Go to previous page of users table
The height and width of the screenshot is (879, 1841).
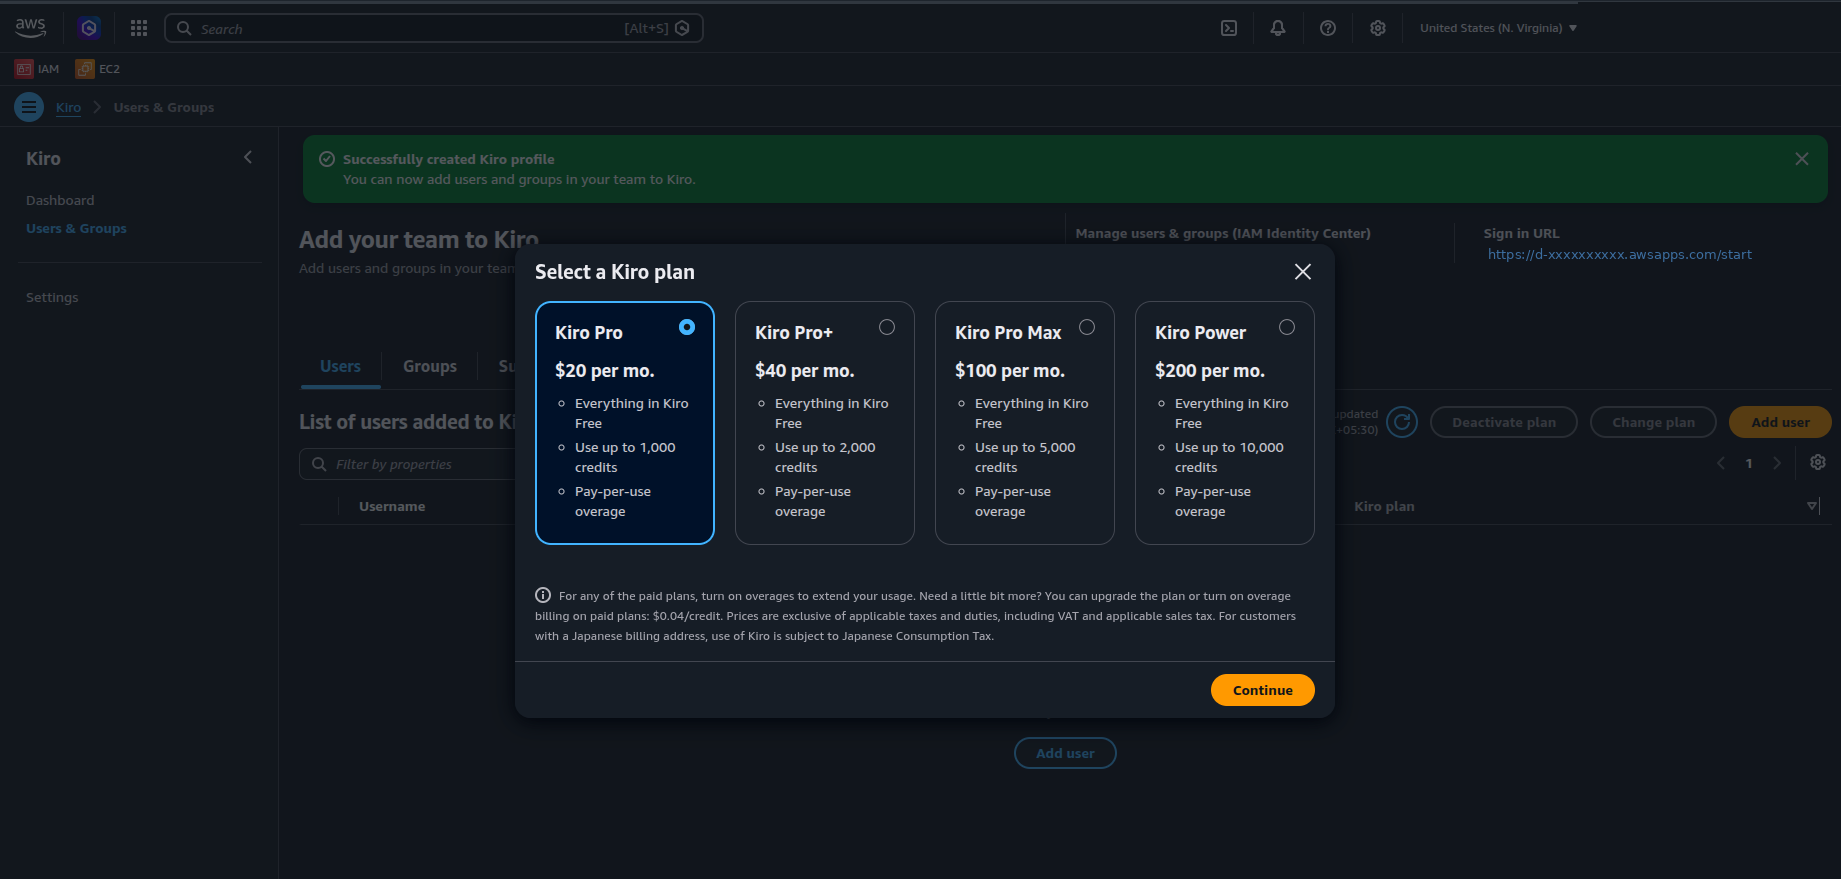click(x=1721, y=463)
